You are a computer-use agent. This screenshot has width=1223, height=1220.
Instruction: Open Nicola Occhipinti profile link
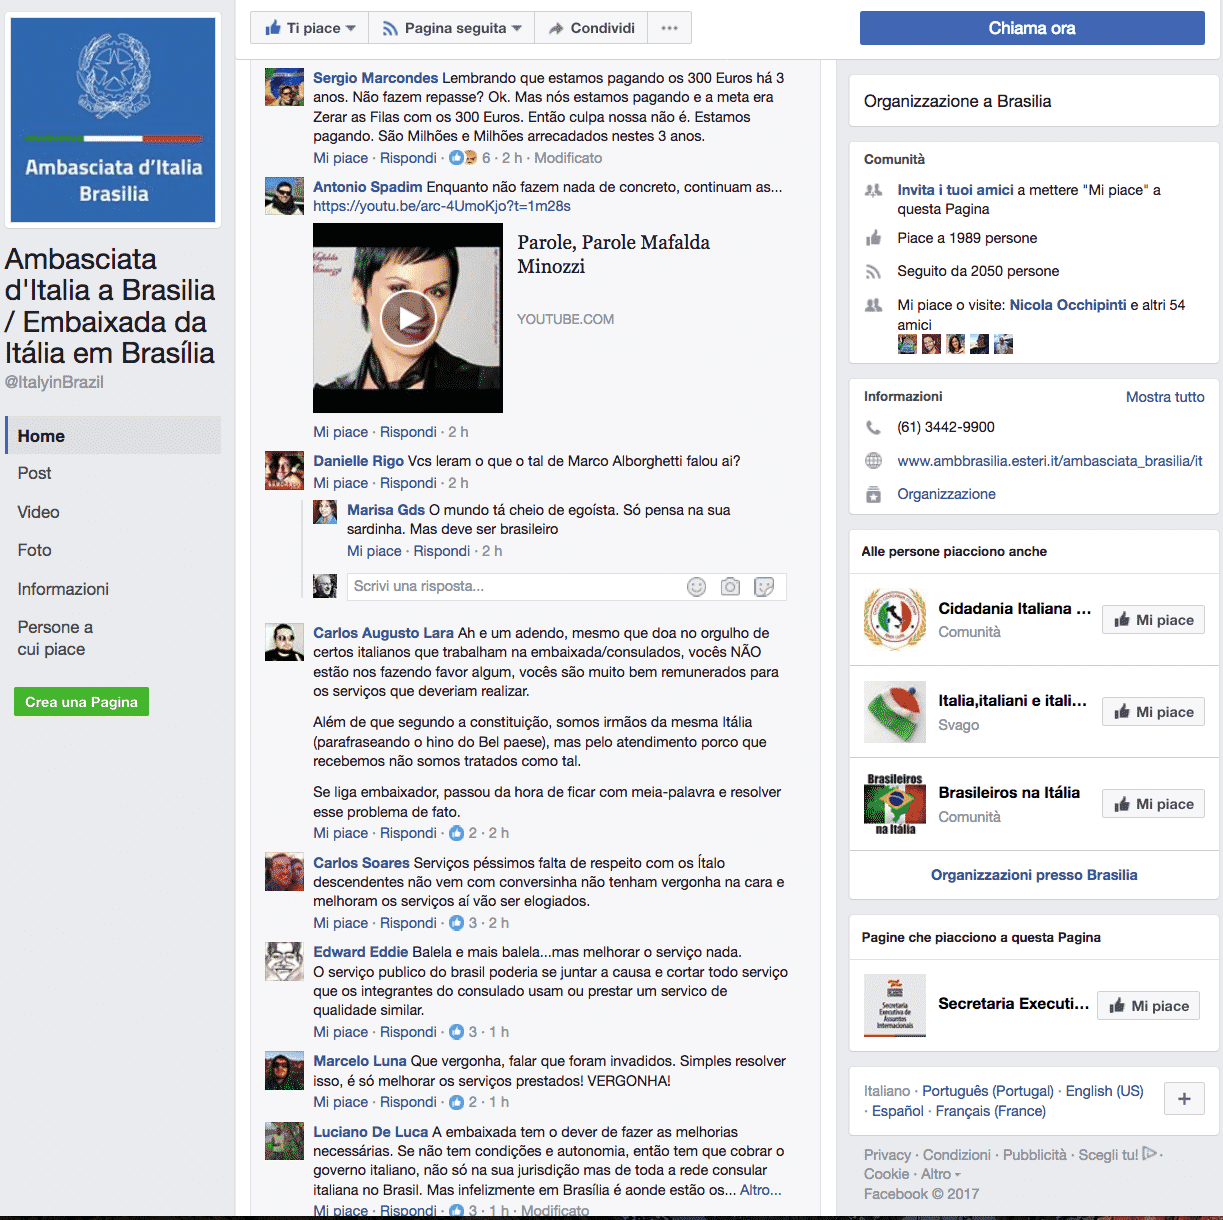(1068, 305)
